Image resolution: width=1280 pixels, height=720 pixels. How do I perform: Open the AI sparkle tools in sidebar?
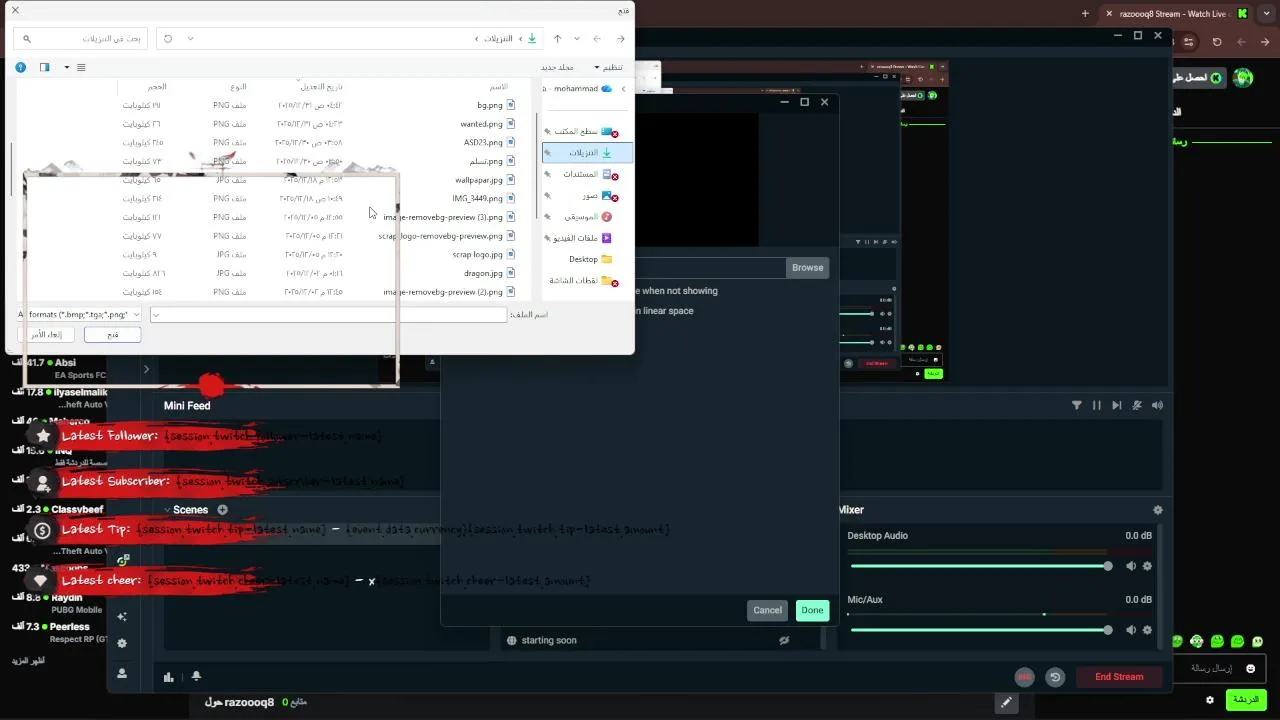pos(122,616)
